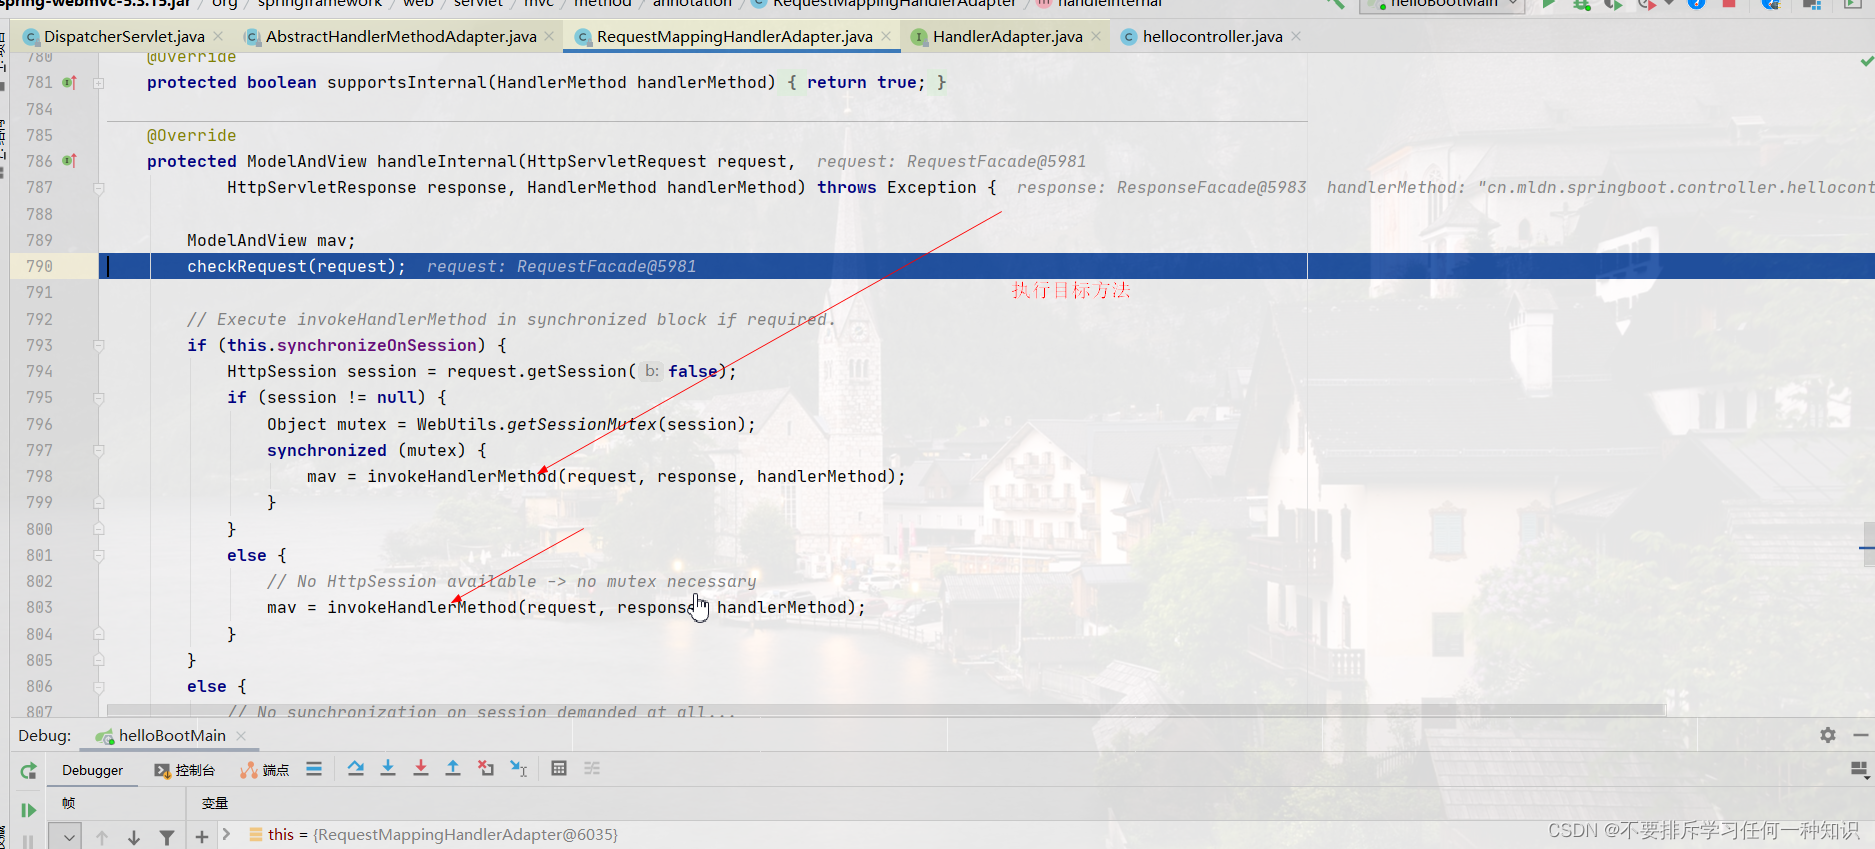Switch to 控制台 console tab
Viewport: 1875px width, 849px height.
(x=185, y=770)
